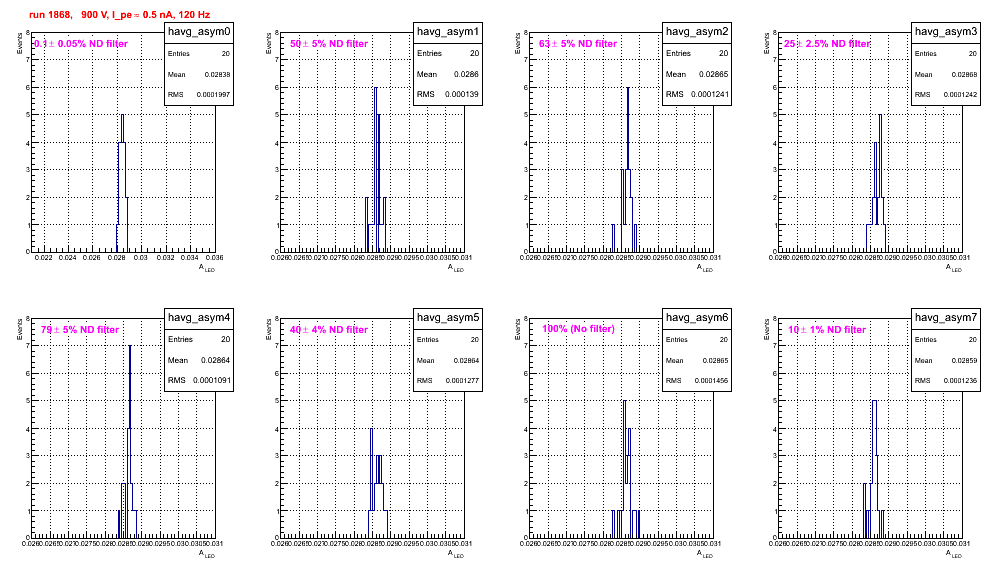Click RMS value 0.0001242
Image resolution: width=996 pixels, height=572 pixels.
(x=960, y=95)
